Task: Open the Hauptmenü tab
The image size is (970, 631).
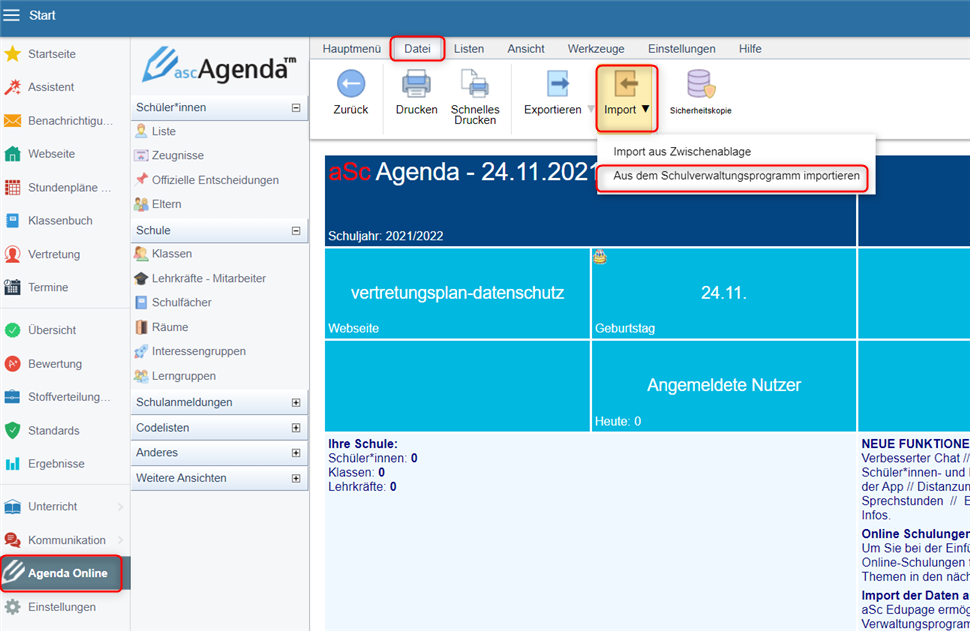Action: (x=351, y=49)
